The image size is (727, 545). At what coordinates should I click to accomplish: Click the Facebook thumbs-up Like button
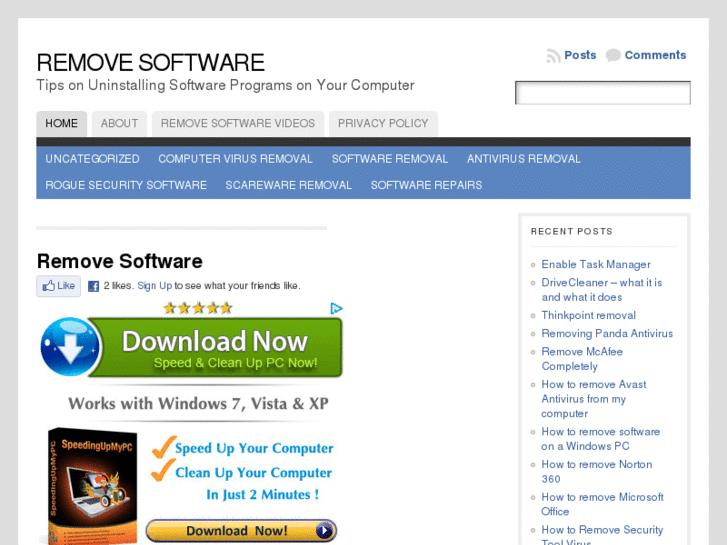[59, 286]
